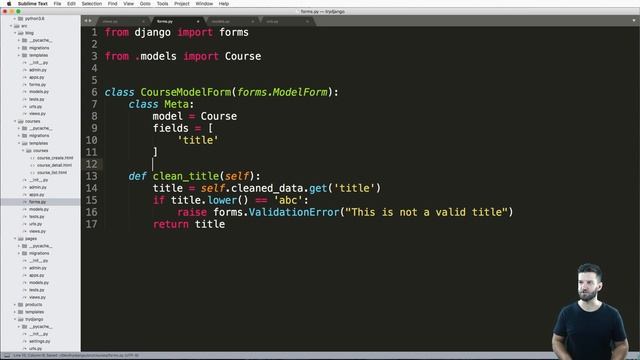Collapse the top-level courses folder arrow
The image size is (640, 360).
pos(15,121)
